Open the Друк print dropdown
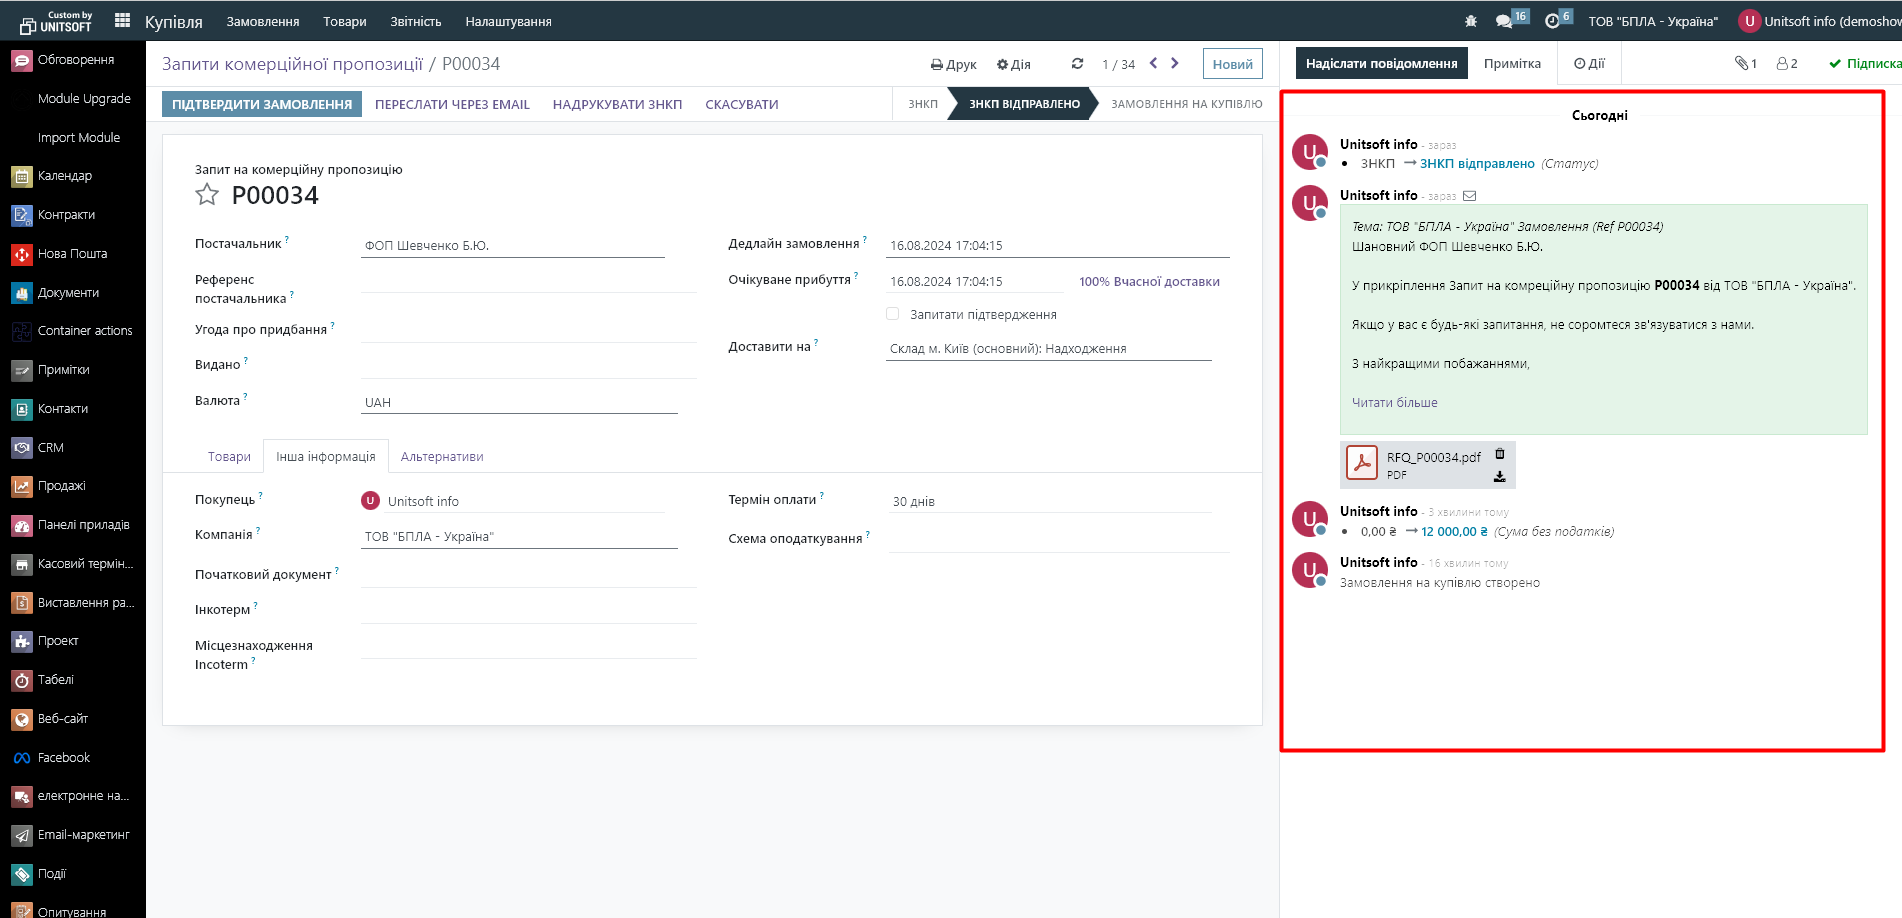The width and height of the screenshot is (1902, 918). (x=953, y=65)
